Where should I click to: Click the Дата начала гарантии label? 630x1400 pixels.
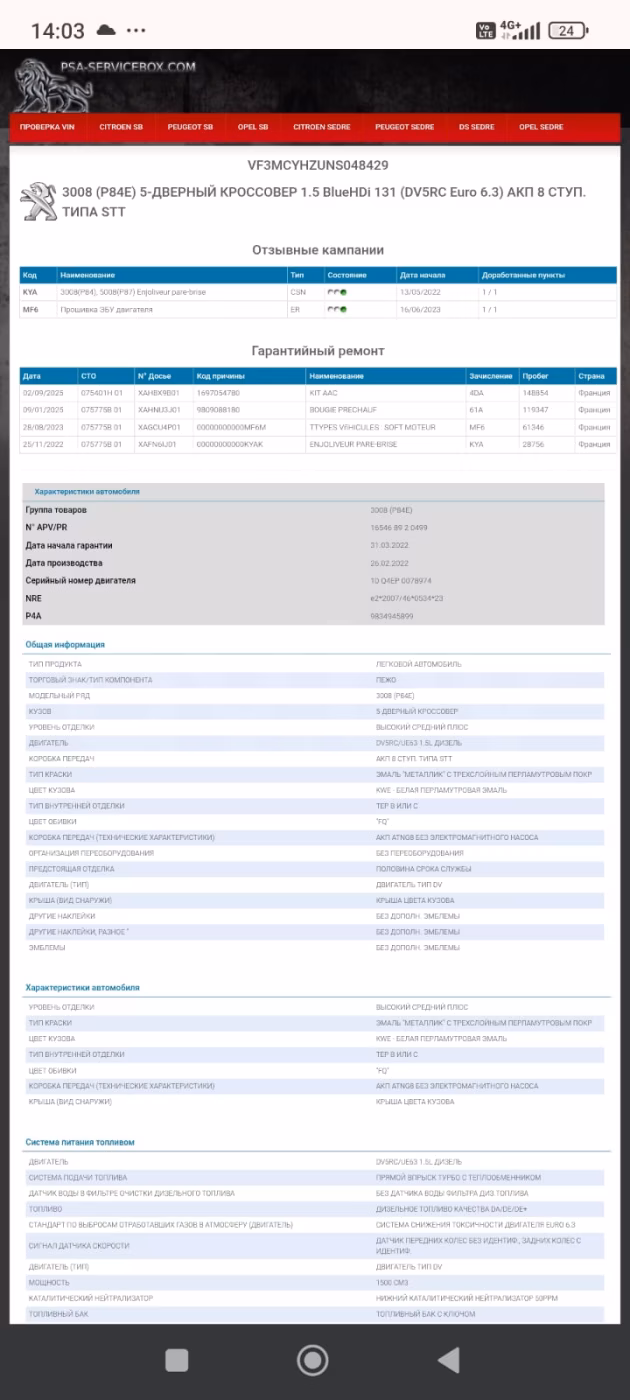point(69,545)
